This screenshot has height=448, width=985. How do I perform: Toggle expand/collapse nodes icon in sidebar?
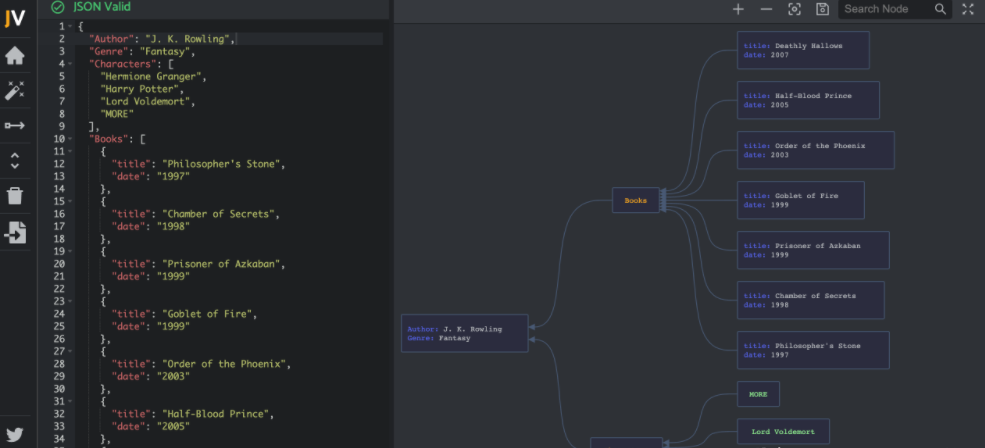pyautogui.click(x=15, y=160)
